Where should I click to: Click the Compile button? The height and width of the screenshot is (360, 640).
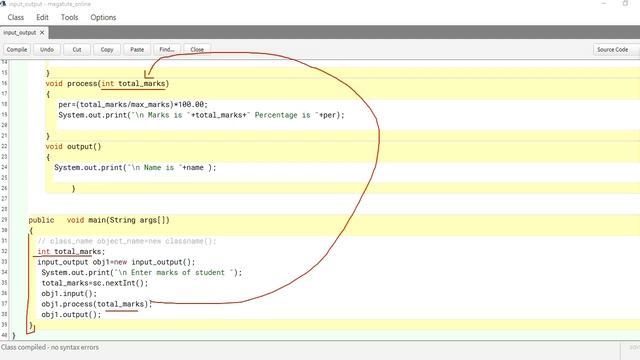[17, 49]
